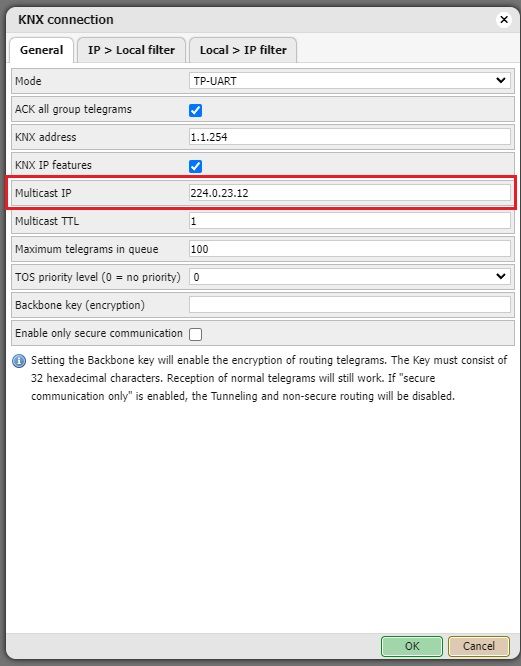The width and height of the screenshot is (521, 666).
Task: Toggle the KNX IP features checkbox
Action: coord(195,166)
